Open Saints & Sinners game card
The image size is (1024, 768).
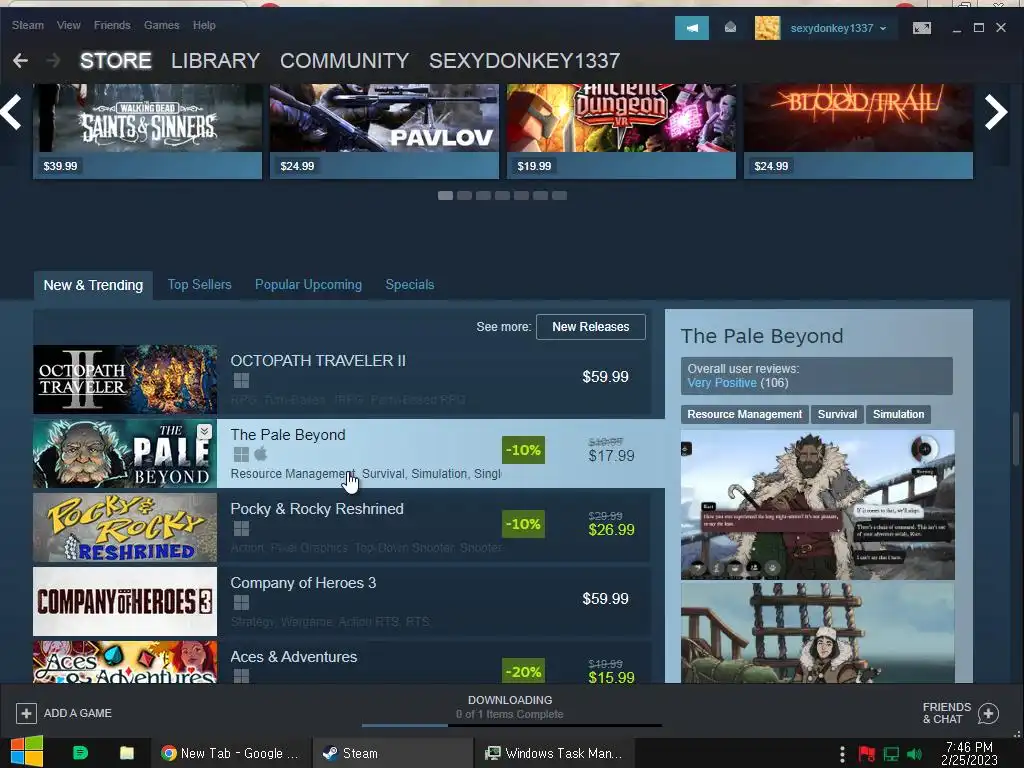[x=148, y=131]
